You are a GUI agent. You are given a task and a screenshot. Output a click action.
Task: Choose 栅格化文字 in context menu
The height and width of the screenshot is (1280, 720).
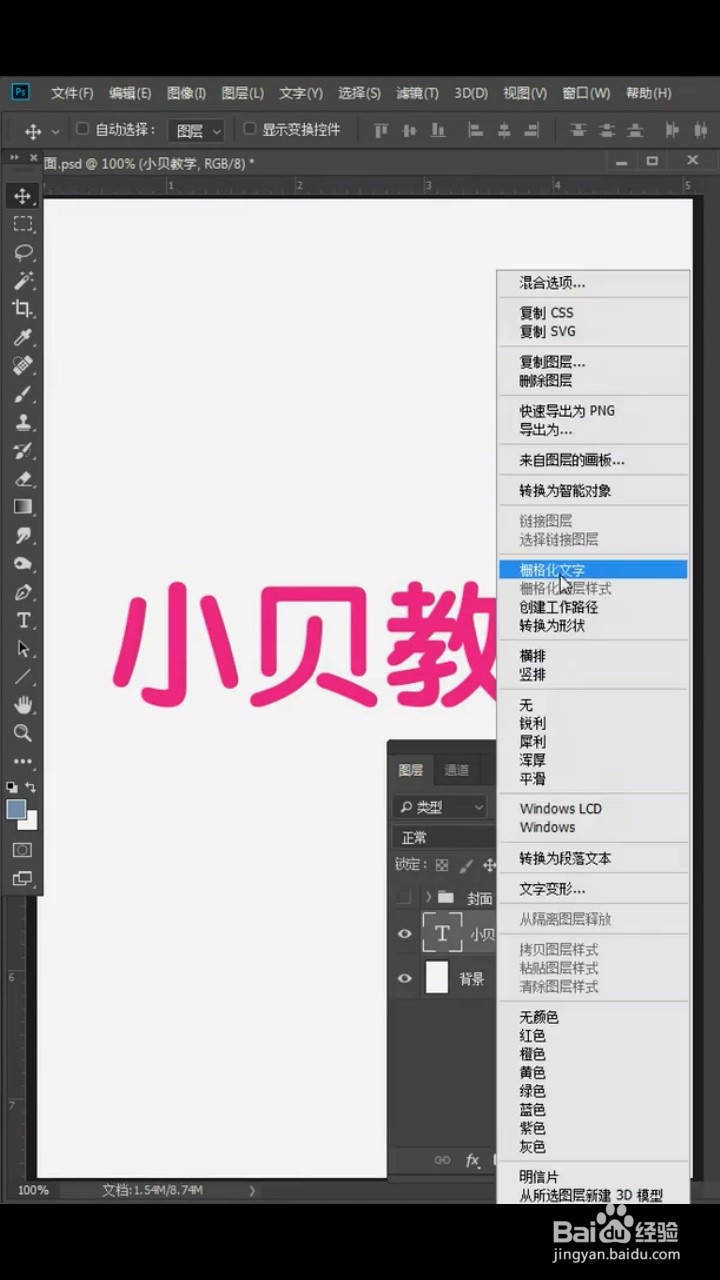pyautogui.click(x=593, y=569)
